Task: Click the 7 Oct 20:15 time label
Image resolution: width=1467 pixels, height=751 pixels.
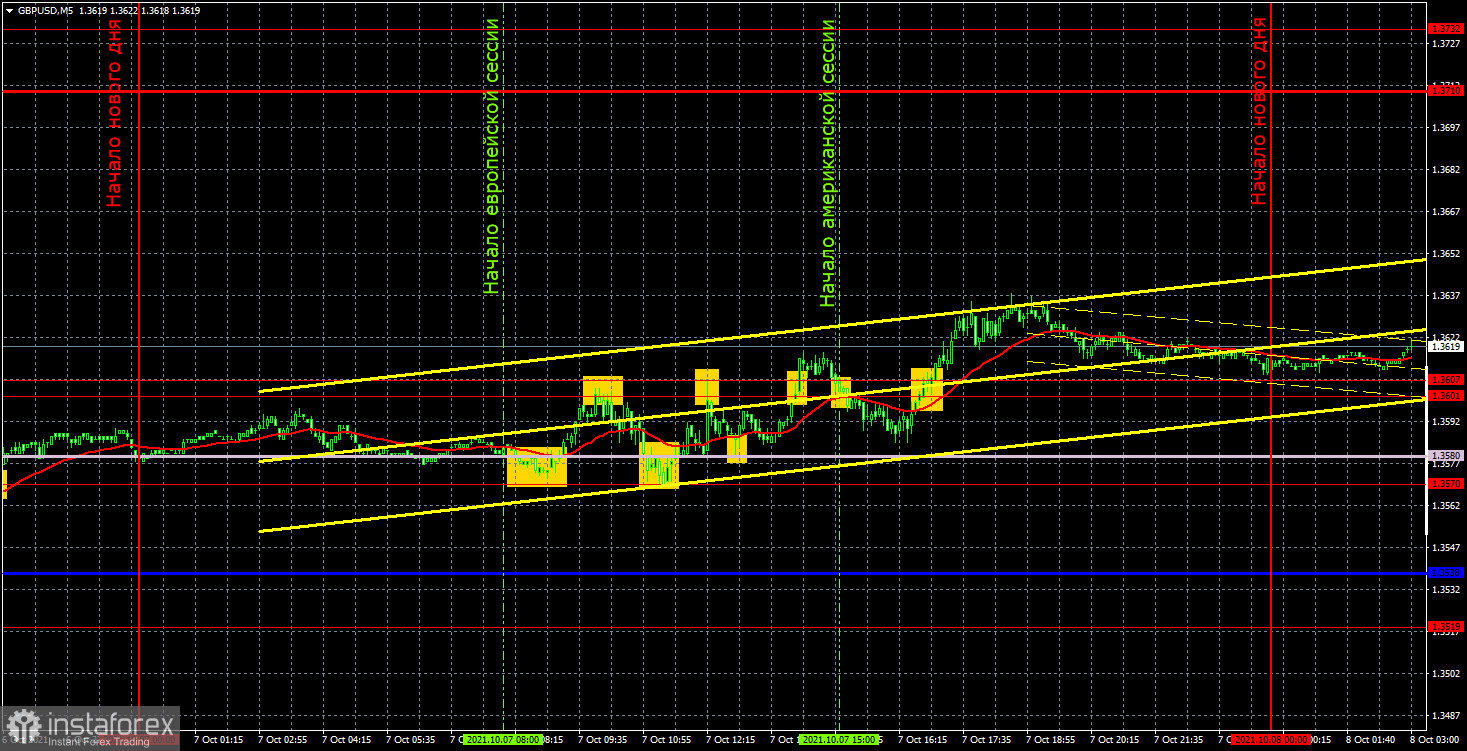Action: [1116, 740]
